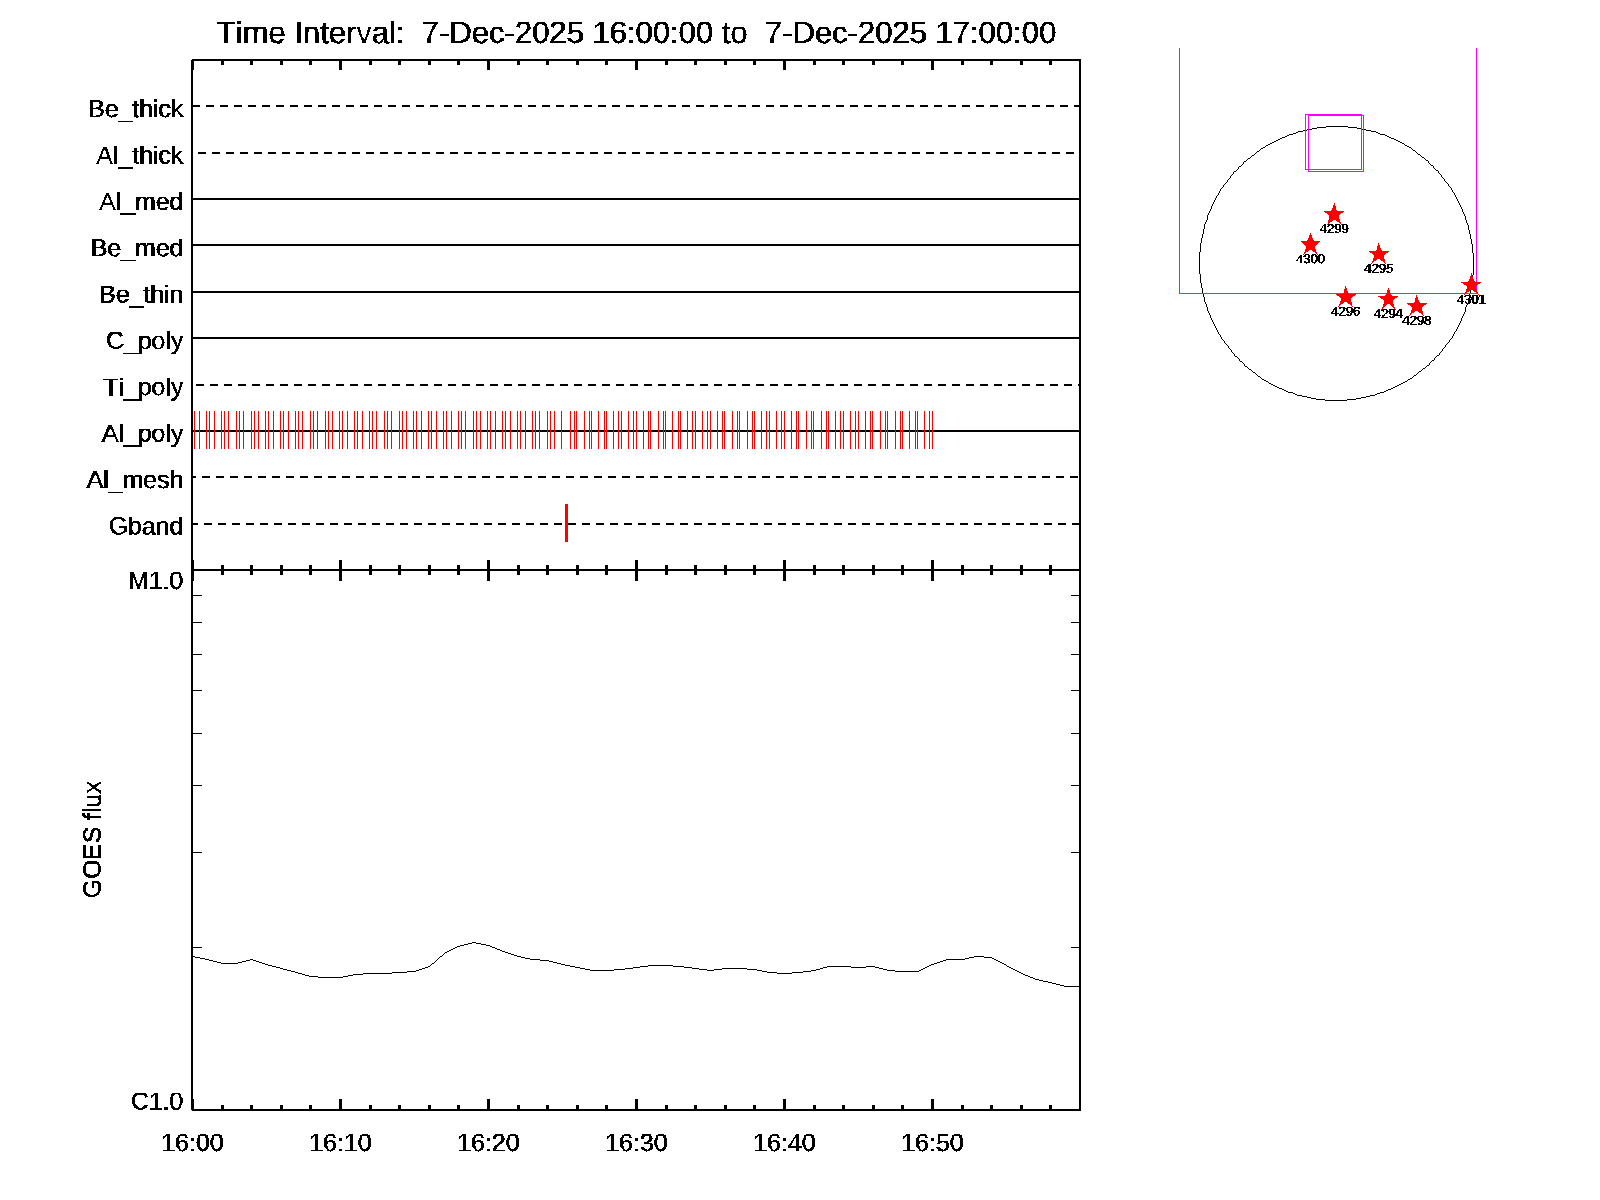Click the star marker labeled 4294
Image resolution: width=1600 pixels, height=1200 pixels.
1388,299
